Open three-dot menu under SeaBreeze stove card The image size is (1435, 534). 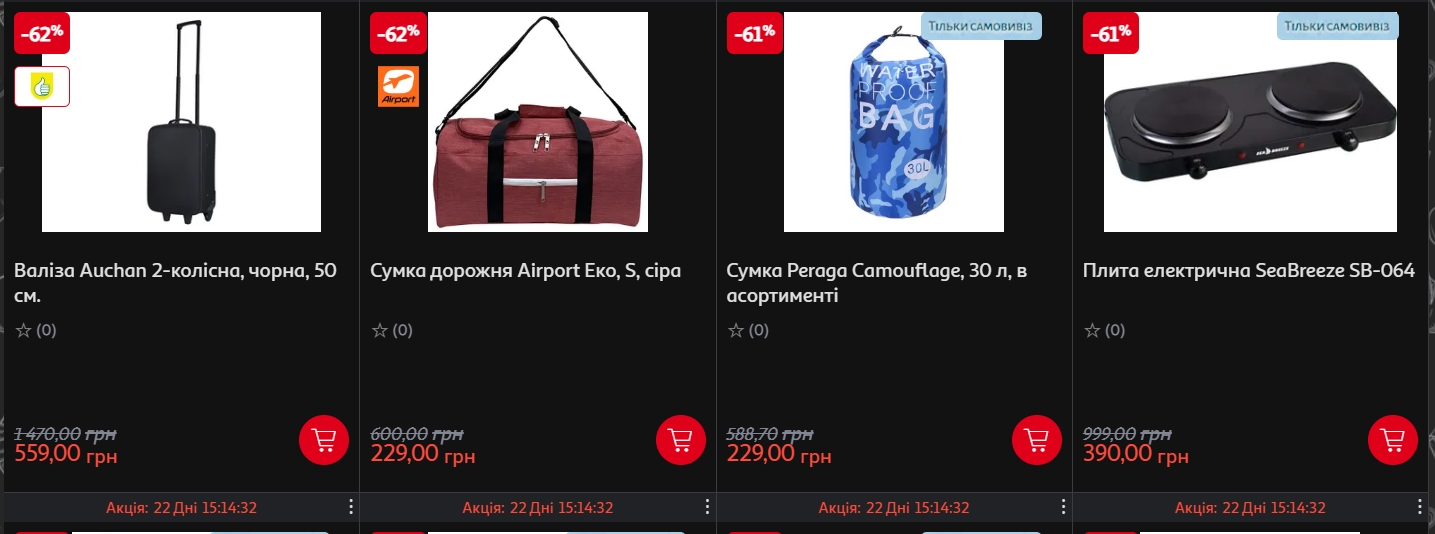(x=1420, y=507)
